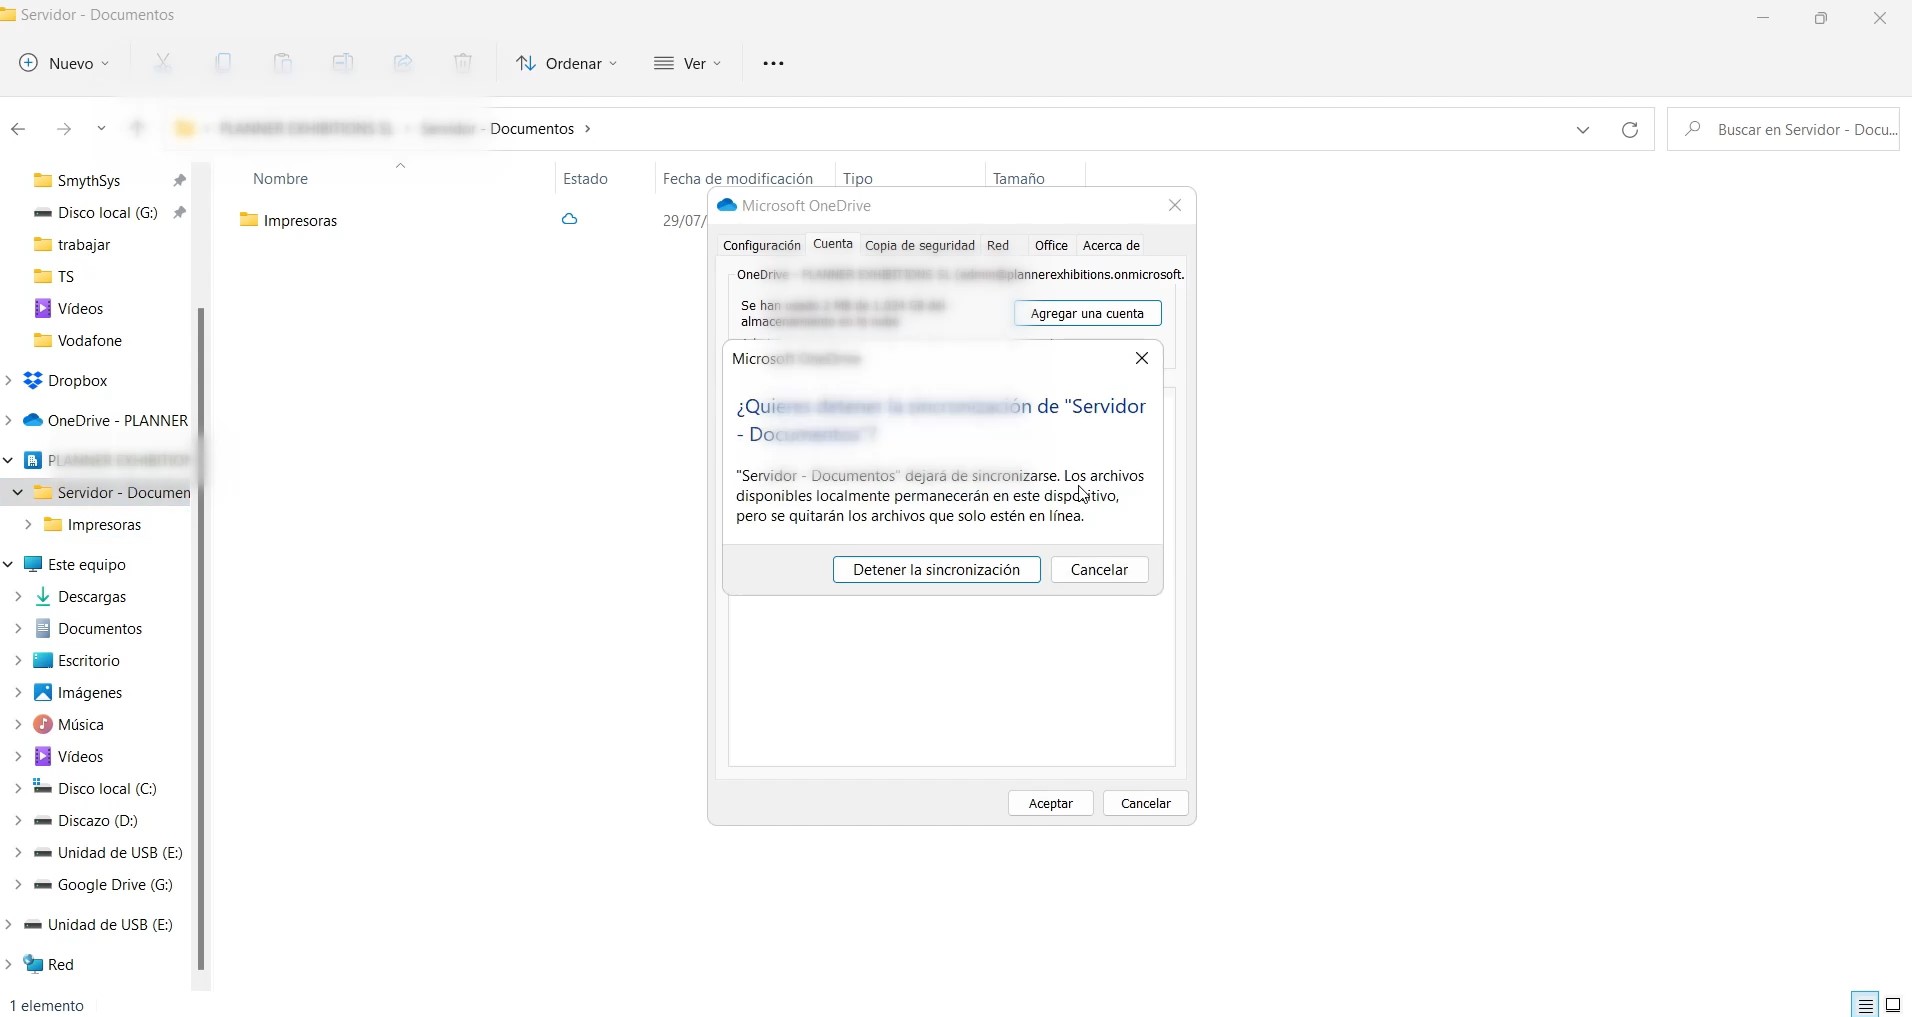Collapse the Este equipo tree node
Screen dimensions: 1912x1017
(8, 564)
